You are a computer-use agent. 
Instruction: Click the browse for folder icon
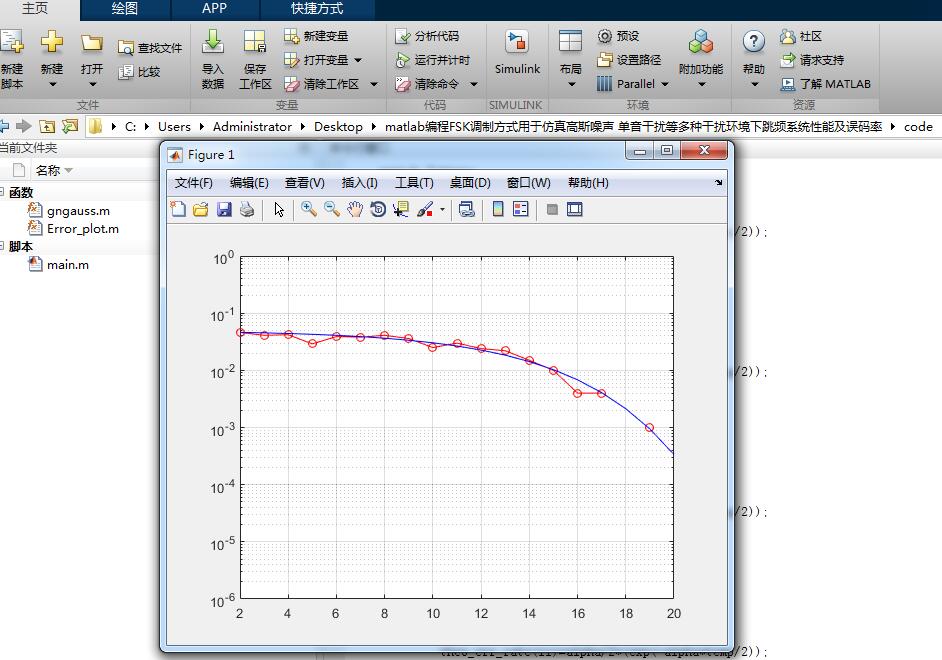70,126
